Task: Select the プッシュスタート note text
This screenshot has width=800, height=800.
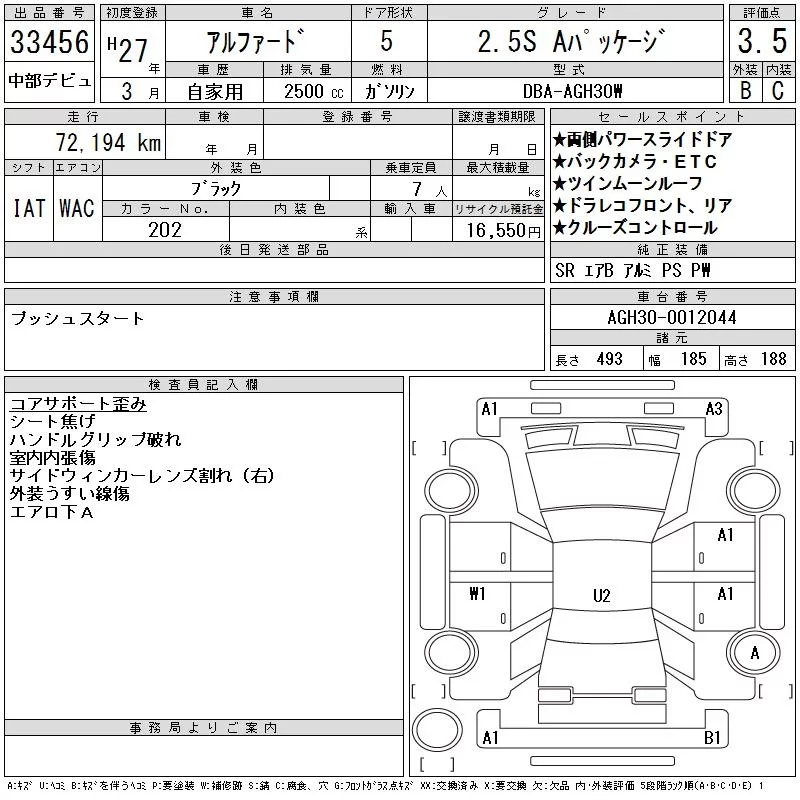Action: point(77,319)
